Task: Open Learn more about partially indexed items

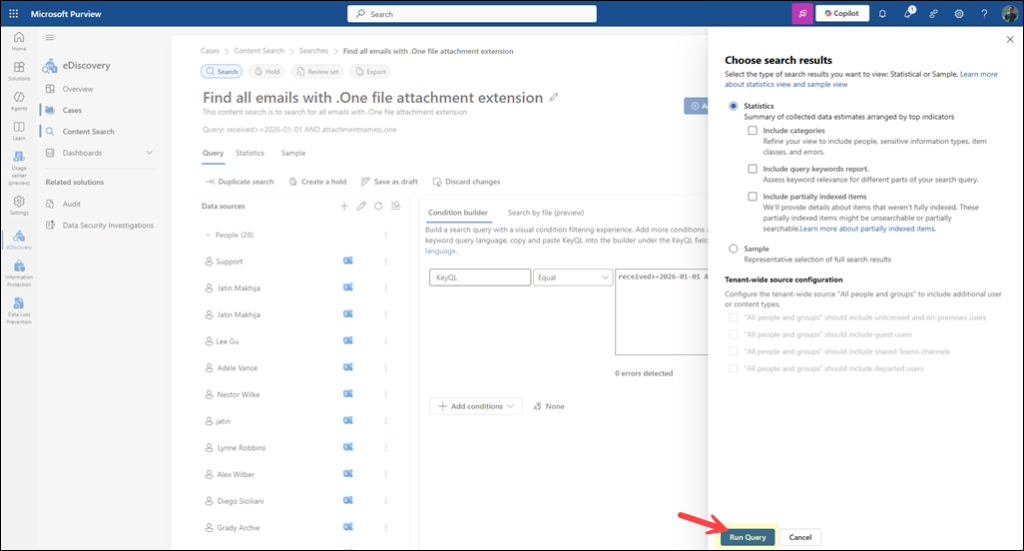Action: tap(868, 228)
